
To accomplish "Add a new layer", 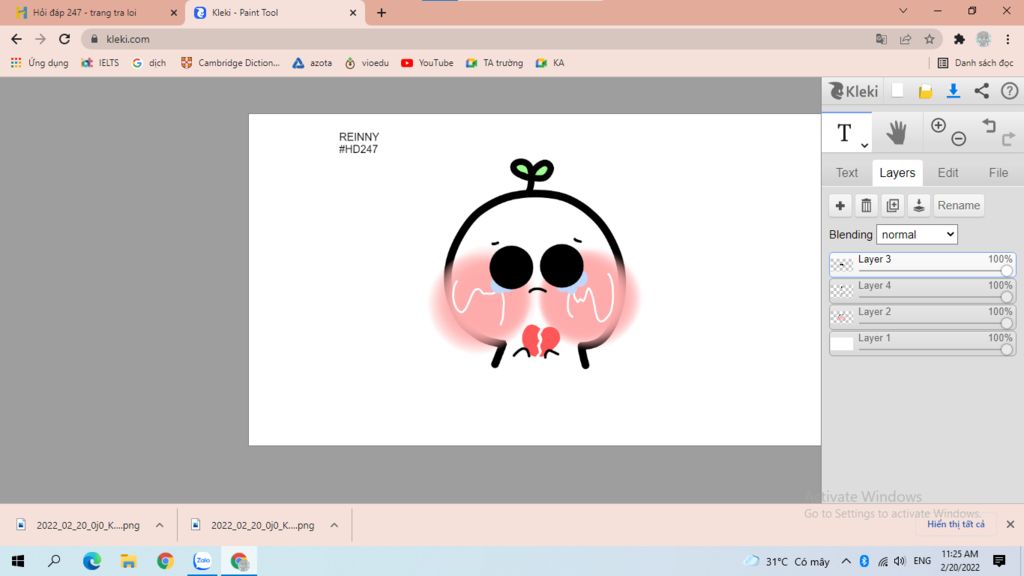I will [x=840, y=206].
